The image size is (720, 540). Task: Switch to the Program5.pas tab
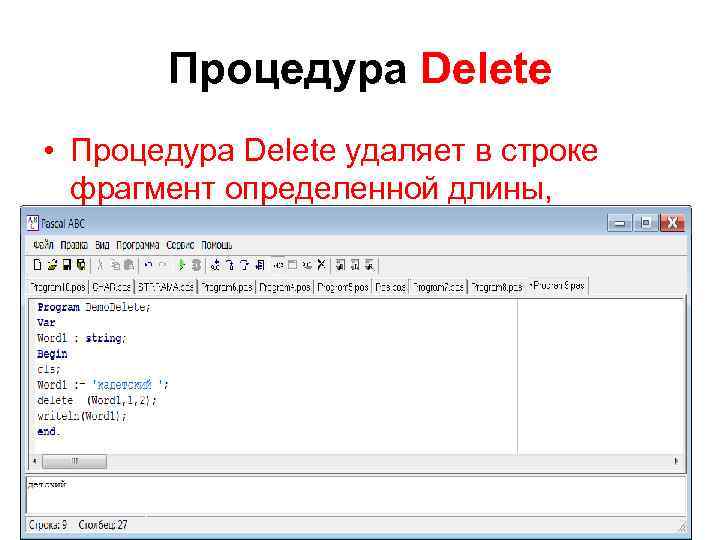coord(343,287)
